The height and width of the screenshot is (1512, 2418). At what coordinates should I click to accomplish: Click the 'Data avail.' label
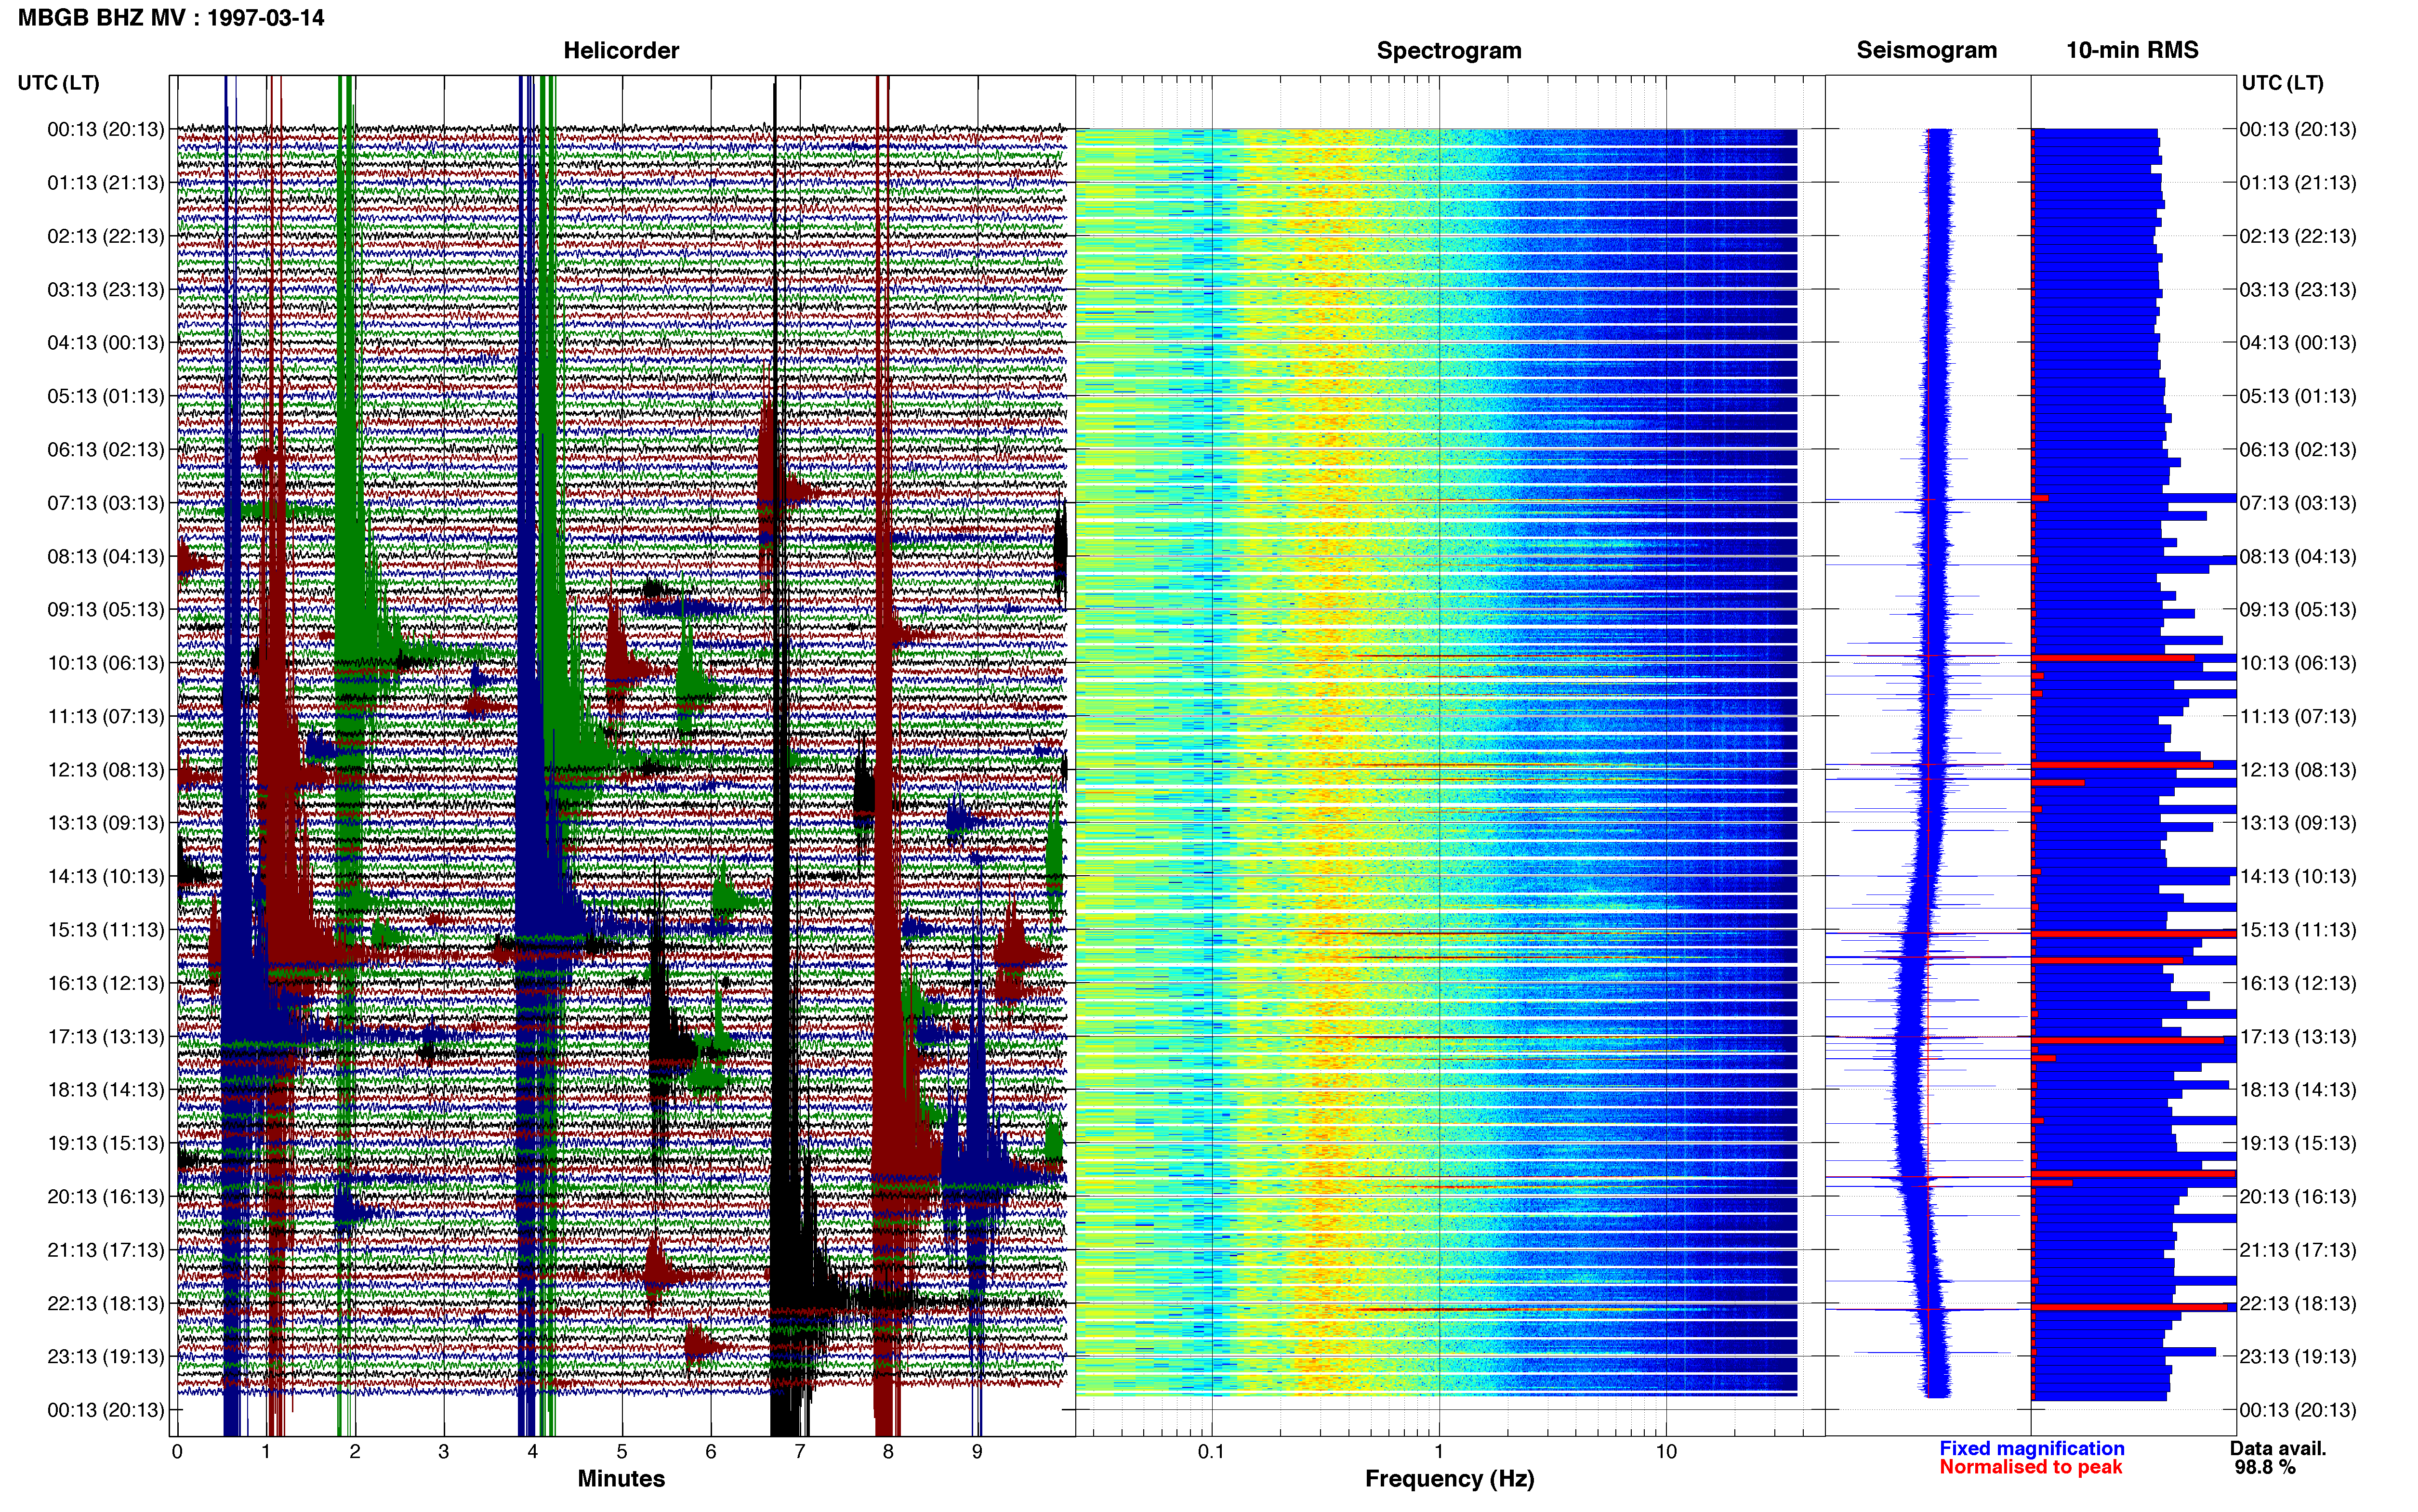[2278, 1448]
